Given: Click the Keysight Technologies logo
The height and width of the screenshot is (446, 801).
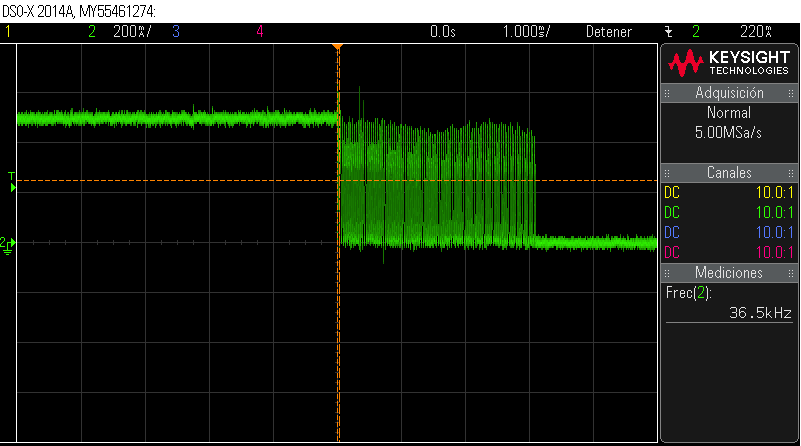Looking at the screenshot, I should tap(729, 63).
